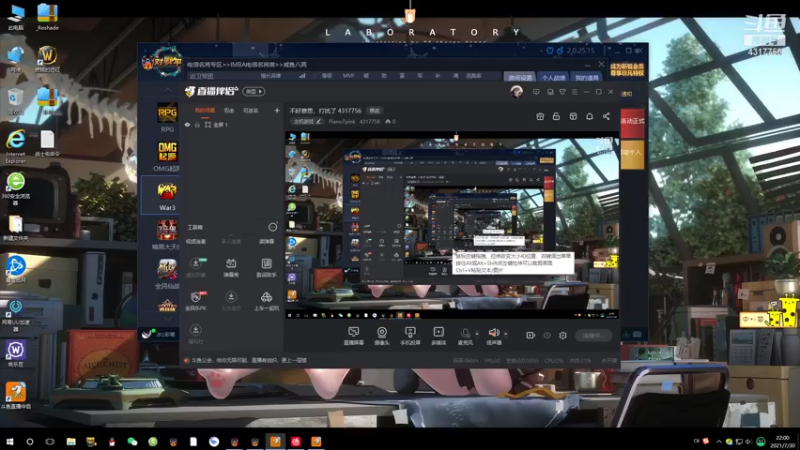Open the 房间设置 tab in the back window

coord(519,77)
